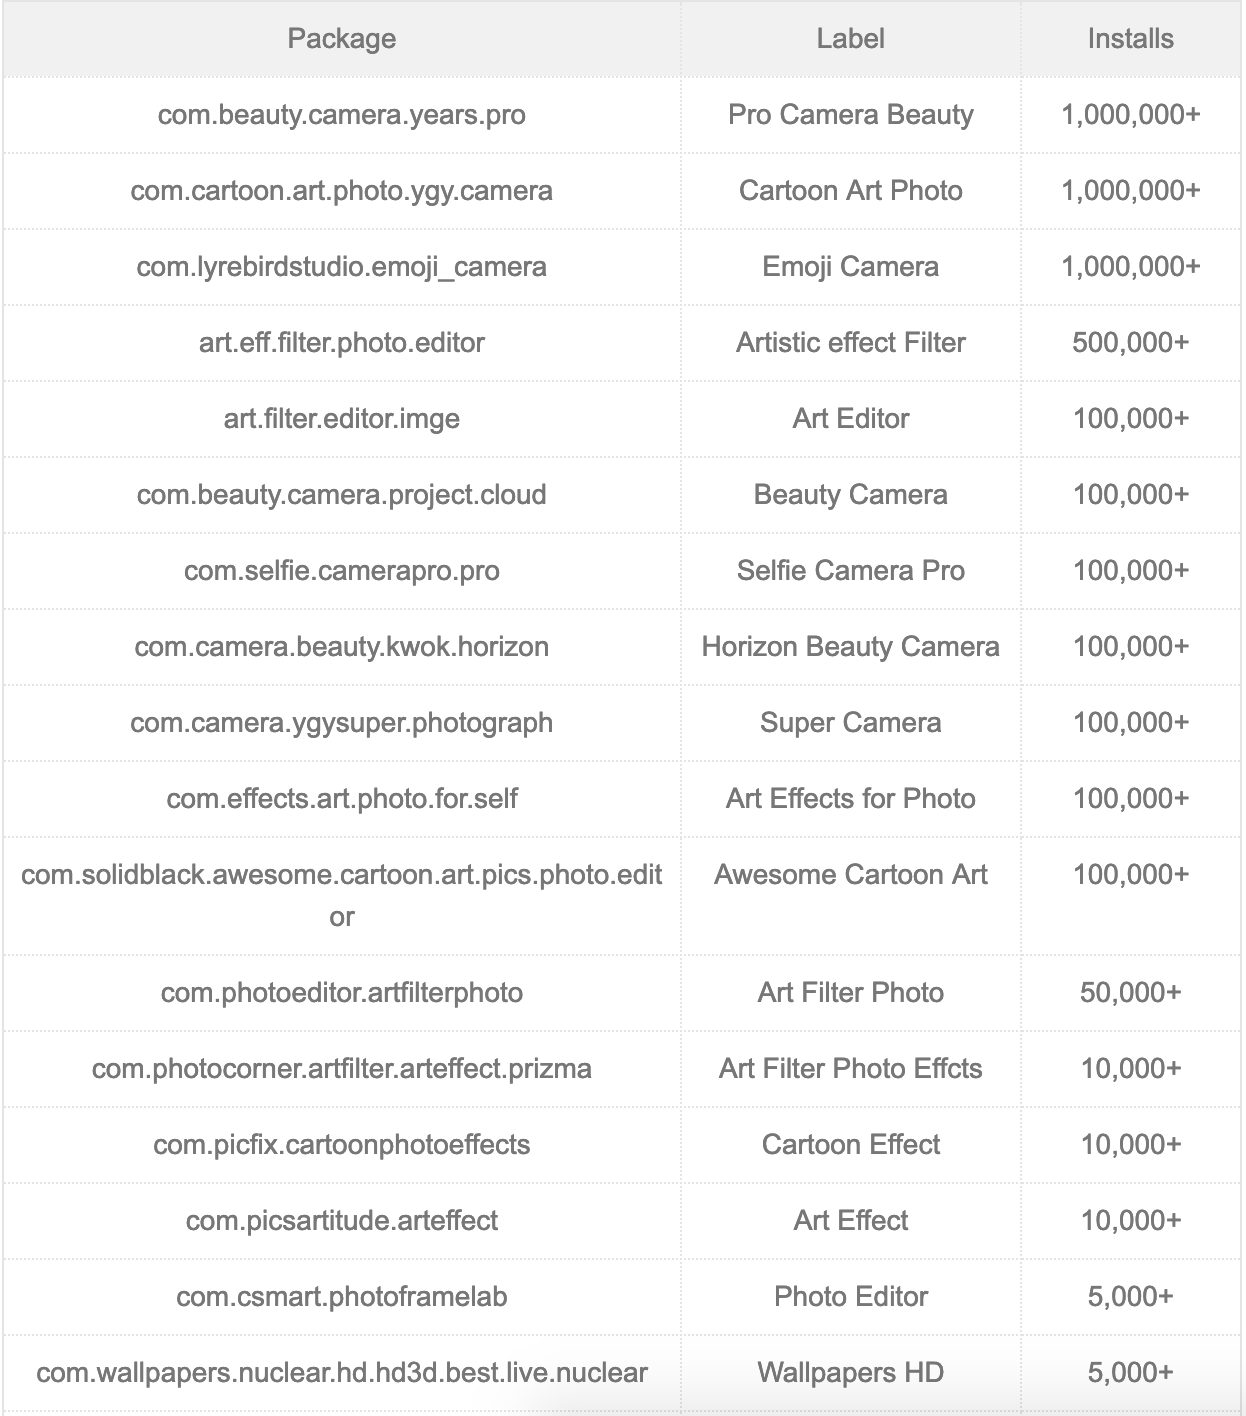Click the Artistic effect Filter label
Screen dimensions: 1246x1416
[850, 343]
